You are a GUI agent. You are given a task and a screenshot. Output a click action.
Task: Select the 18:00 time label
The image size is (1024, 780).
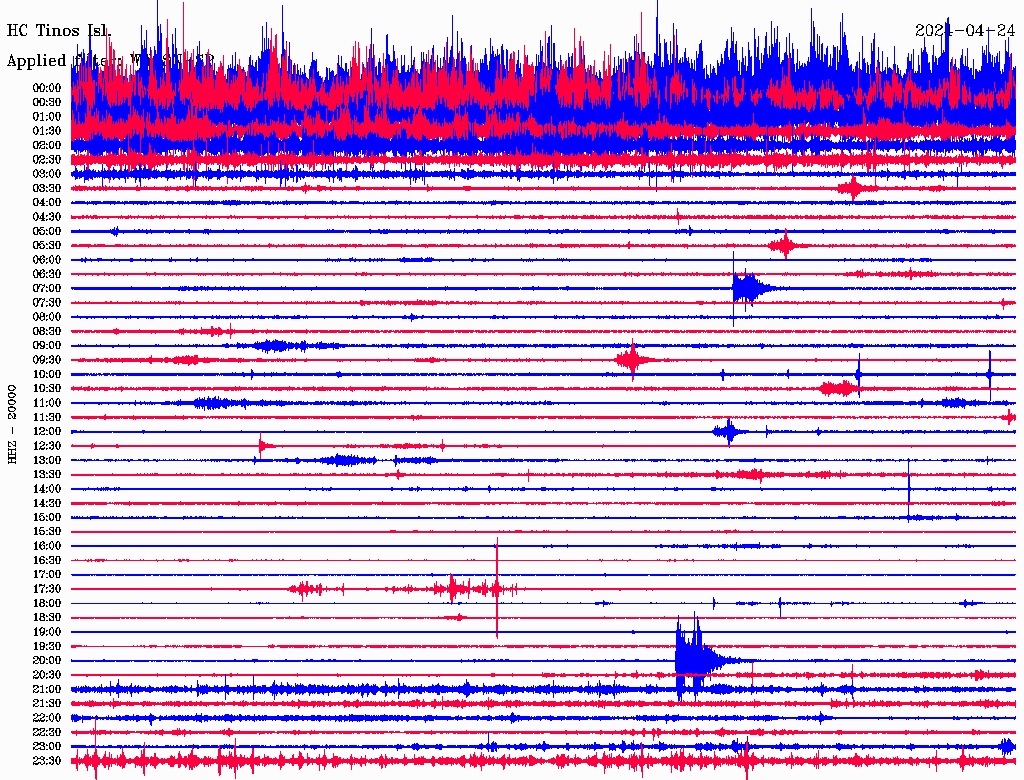[x=47, y=603]
